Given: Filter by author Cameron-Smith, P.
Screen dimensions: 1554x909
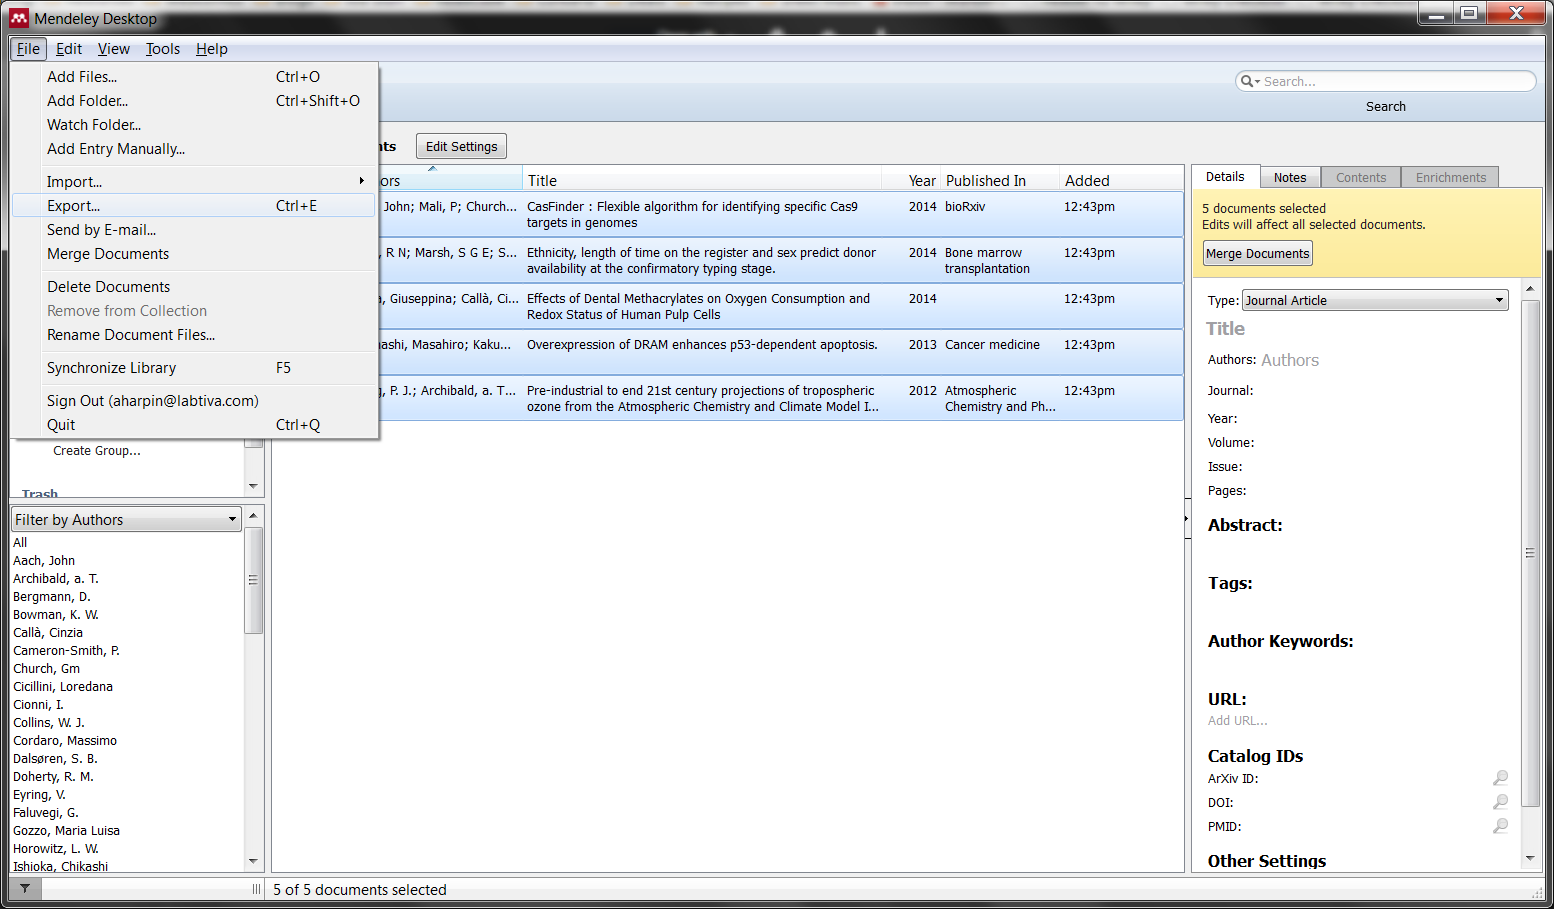Looking at the screenshot, I should tap(66, 651).
